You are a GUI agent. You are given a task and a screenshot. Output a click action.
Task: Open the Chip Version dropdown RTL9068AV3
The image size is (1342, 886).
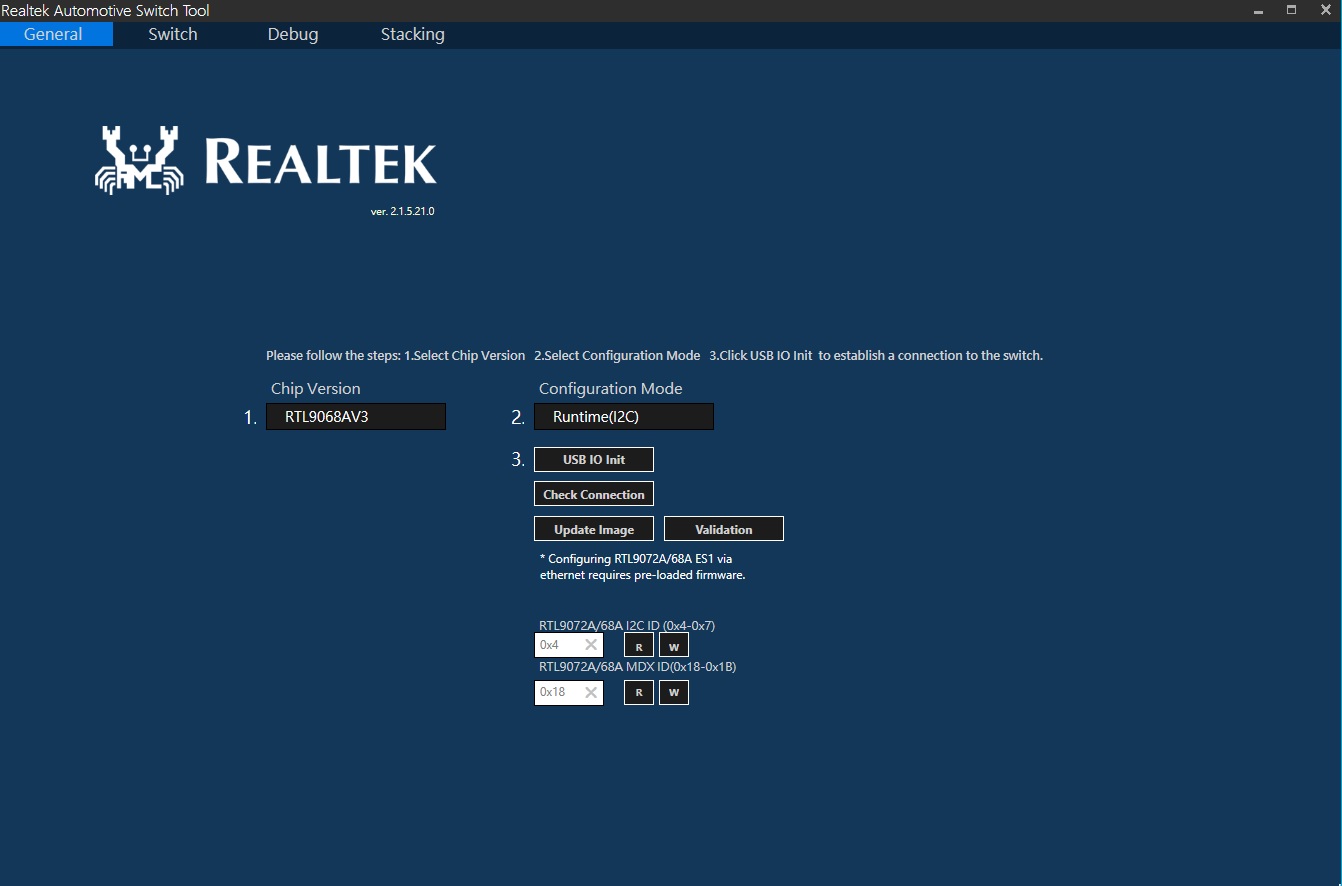[x=356, y=417]
